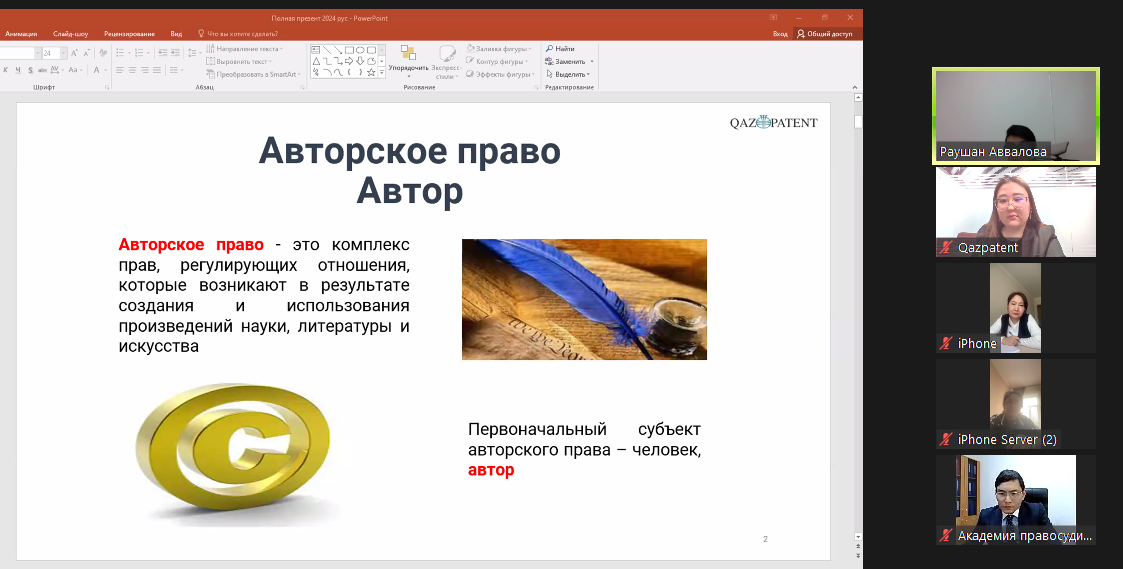Viewport: 1123px width, 569px height.
Task: Open the Рецензирование ribbon tab
Action: click(x=129, y=33)
